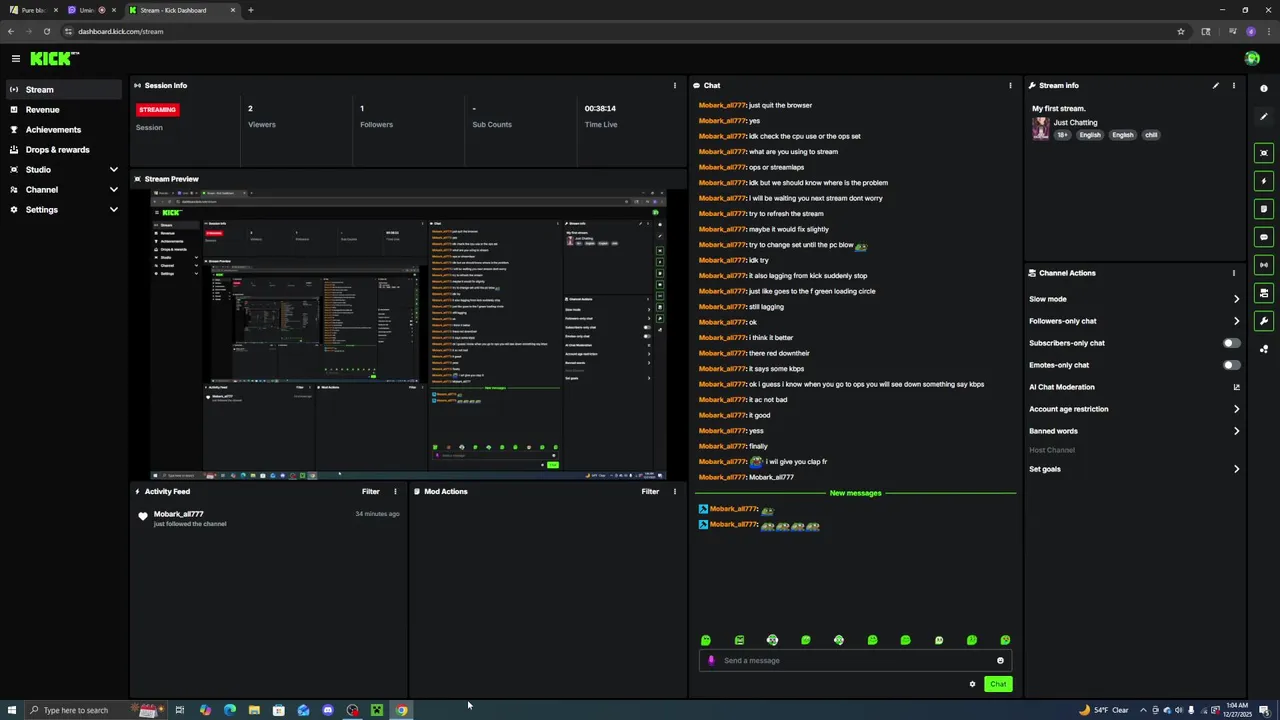Image resolution: width=1280 pixels, height=720 pixels.
Task: Click the speech bubble icon in right sidebar
Action: click(x=1264, y=237)
